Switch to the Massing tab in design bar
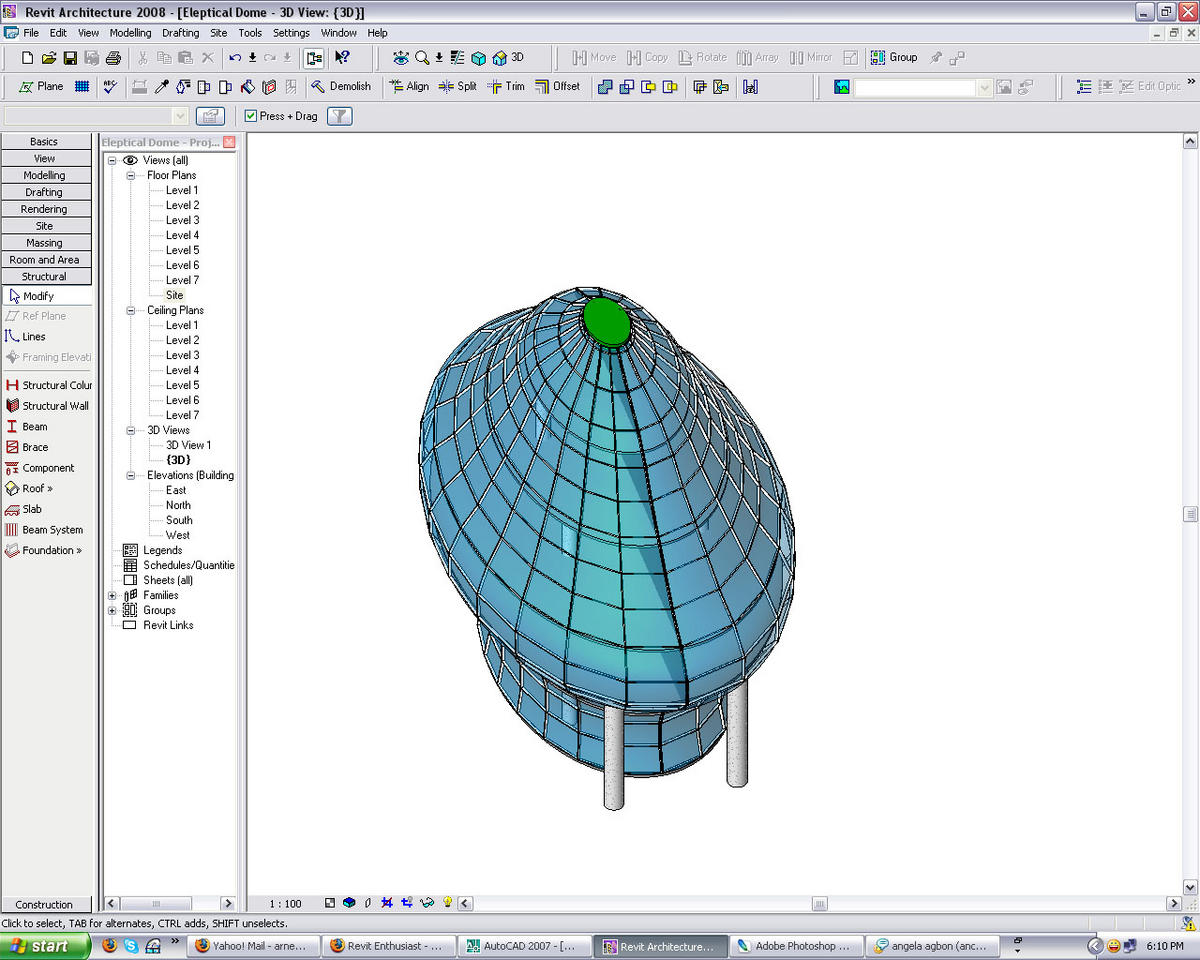This screenshot has width=1200, height=960. pyautogui.click(x=45, y=242)
